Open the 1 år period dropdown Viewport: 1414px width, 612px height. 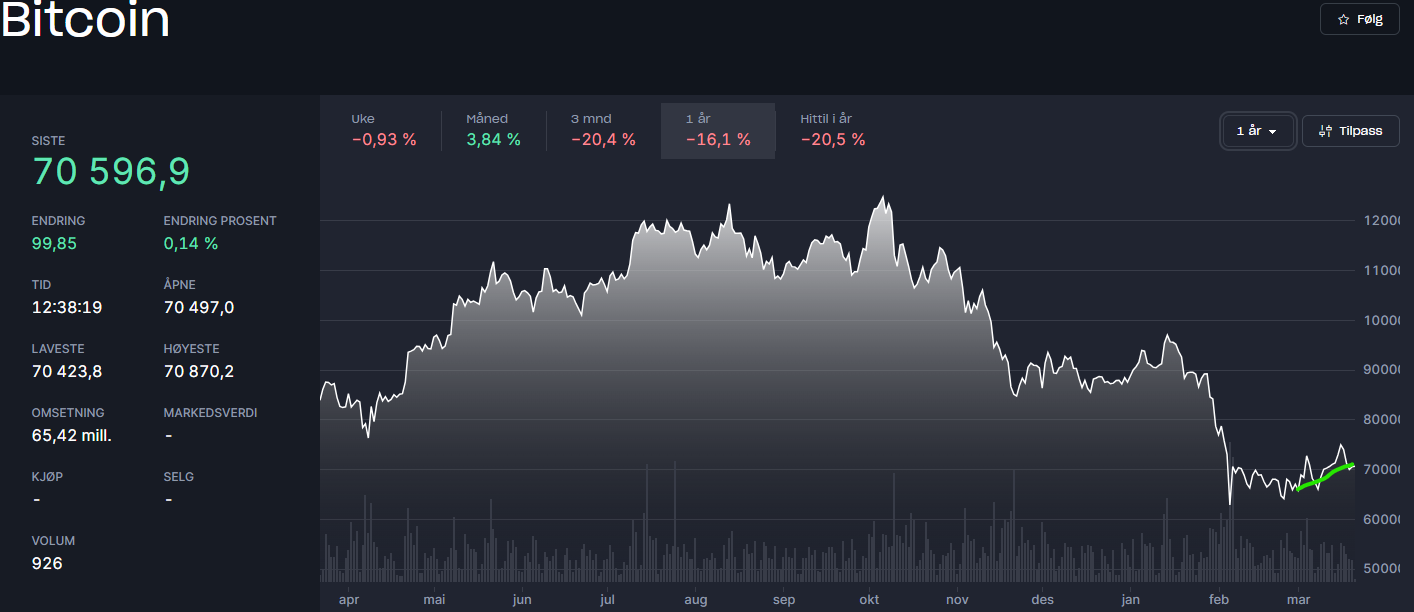pyautogui.click(x=1258, y=131)
